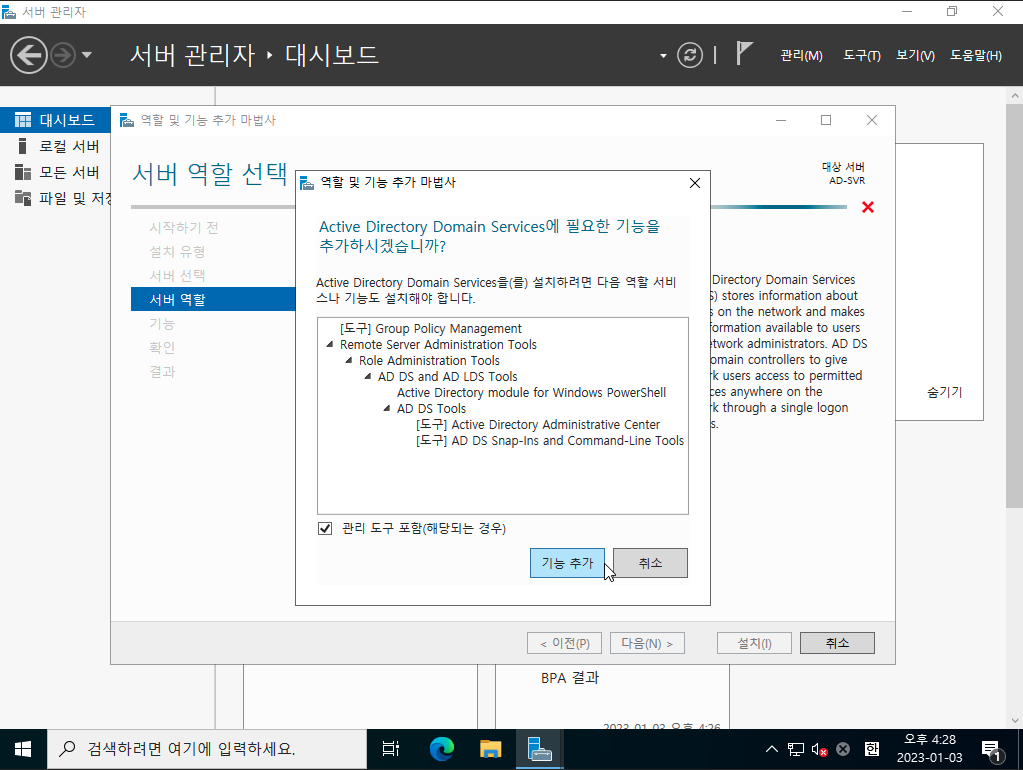This screenshot has width=1023, height=770.
Task: Open Task View on the taskbar
Action: pyautogui.click(x=390, y=749)
